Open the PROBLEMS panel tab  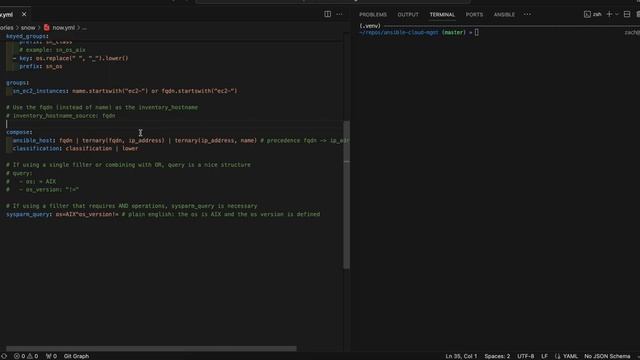[x=373, y=15]
